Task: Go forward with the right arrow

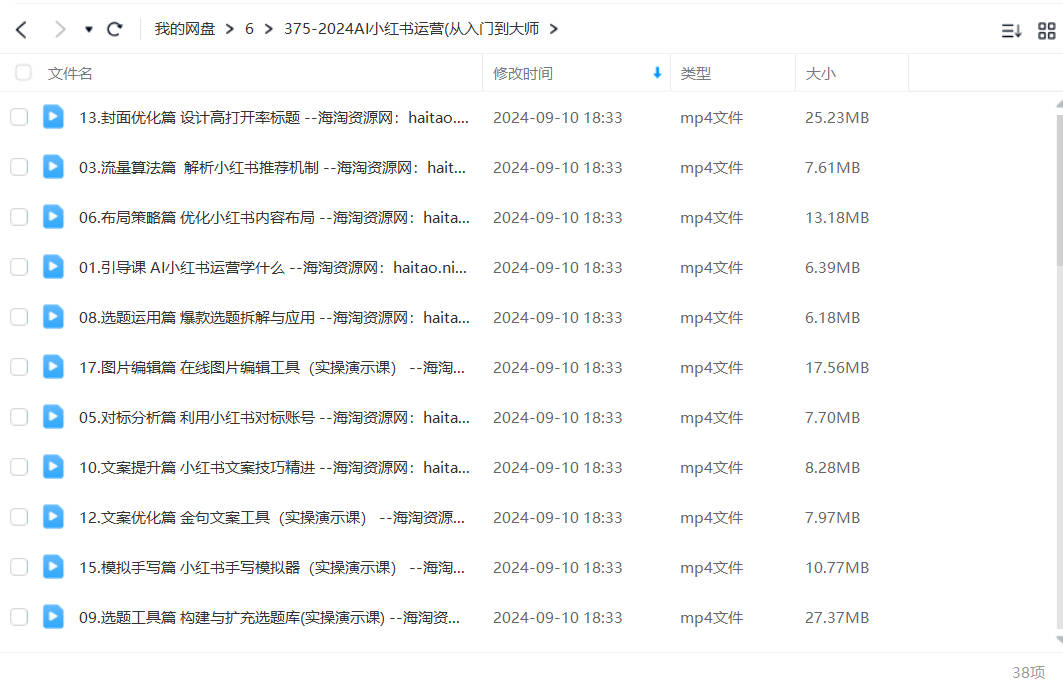Action: 60,29
